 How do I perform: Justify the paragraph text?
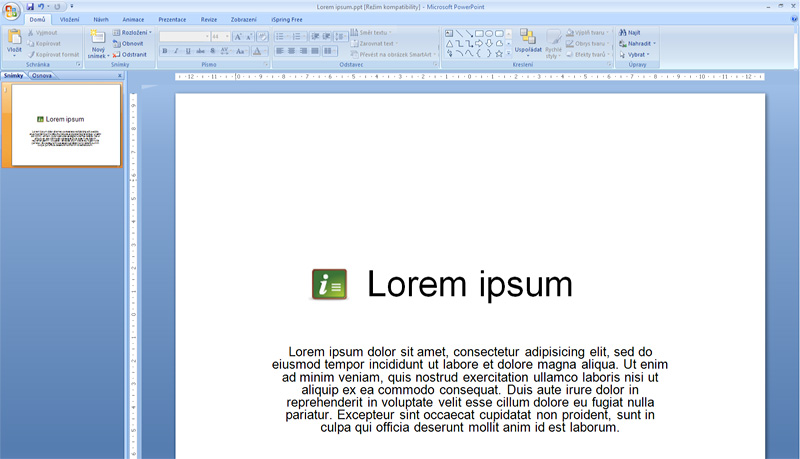(315, 51)
